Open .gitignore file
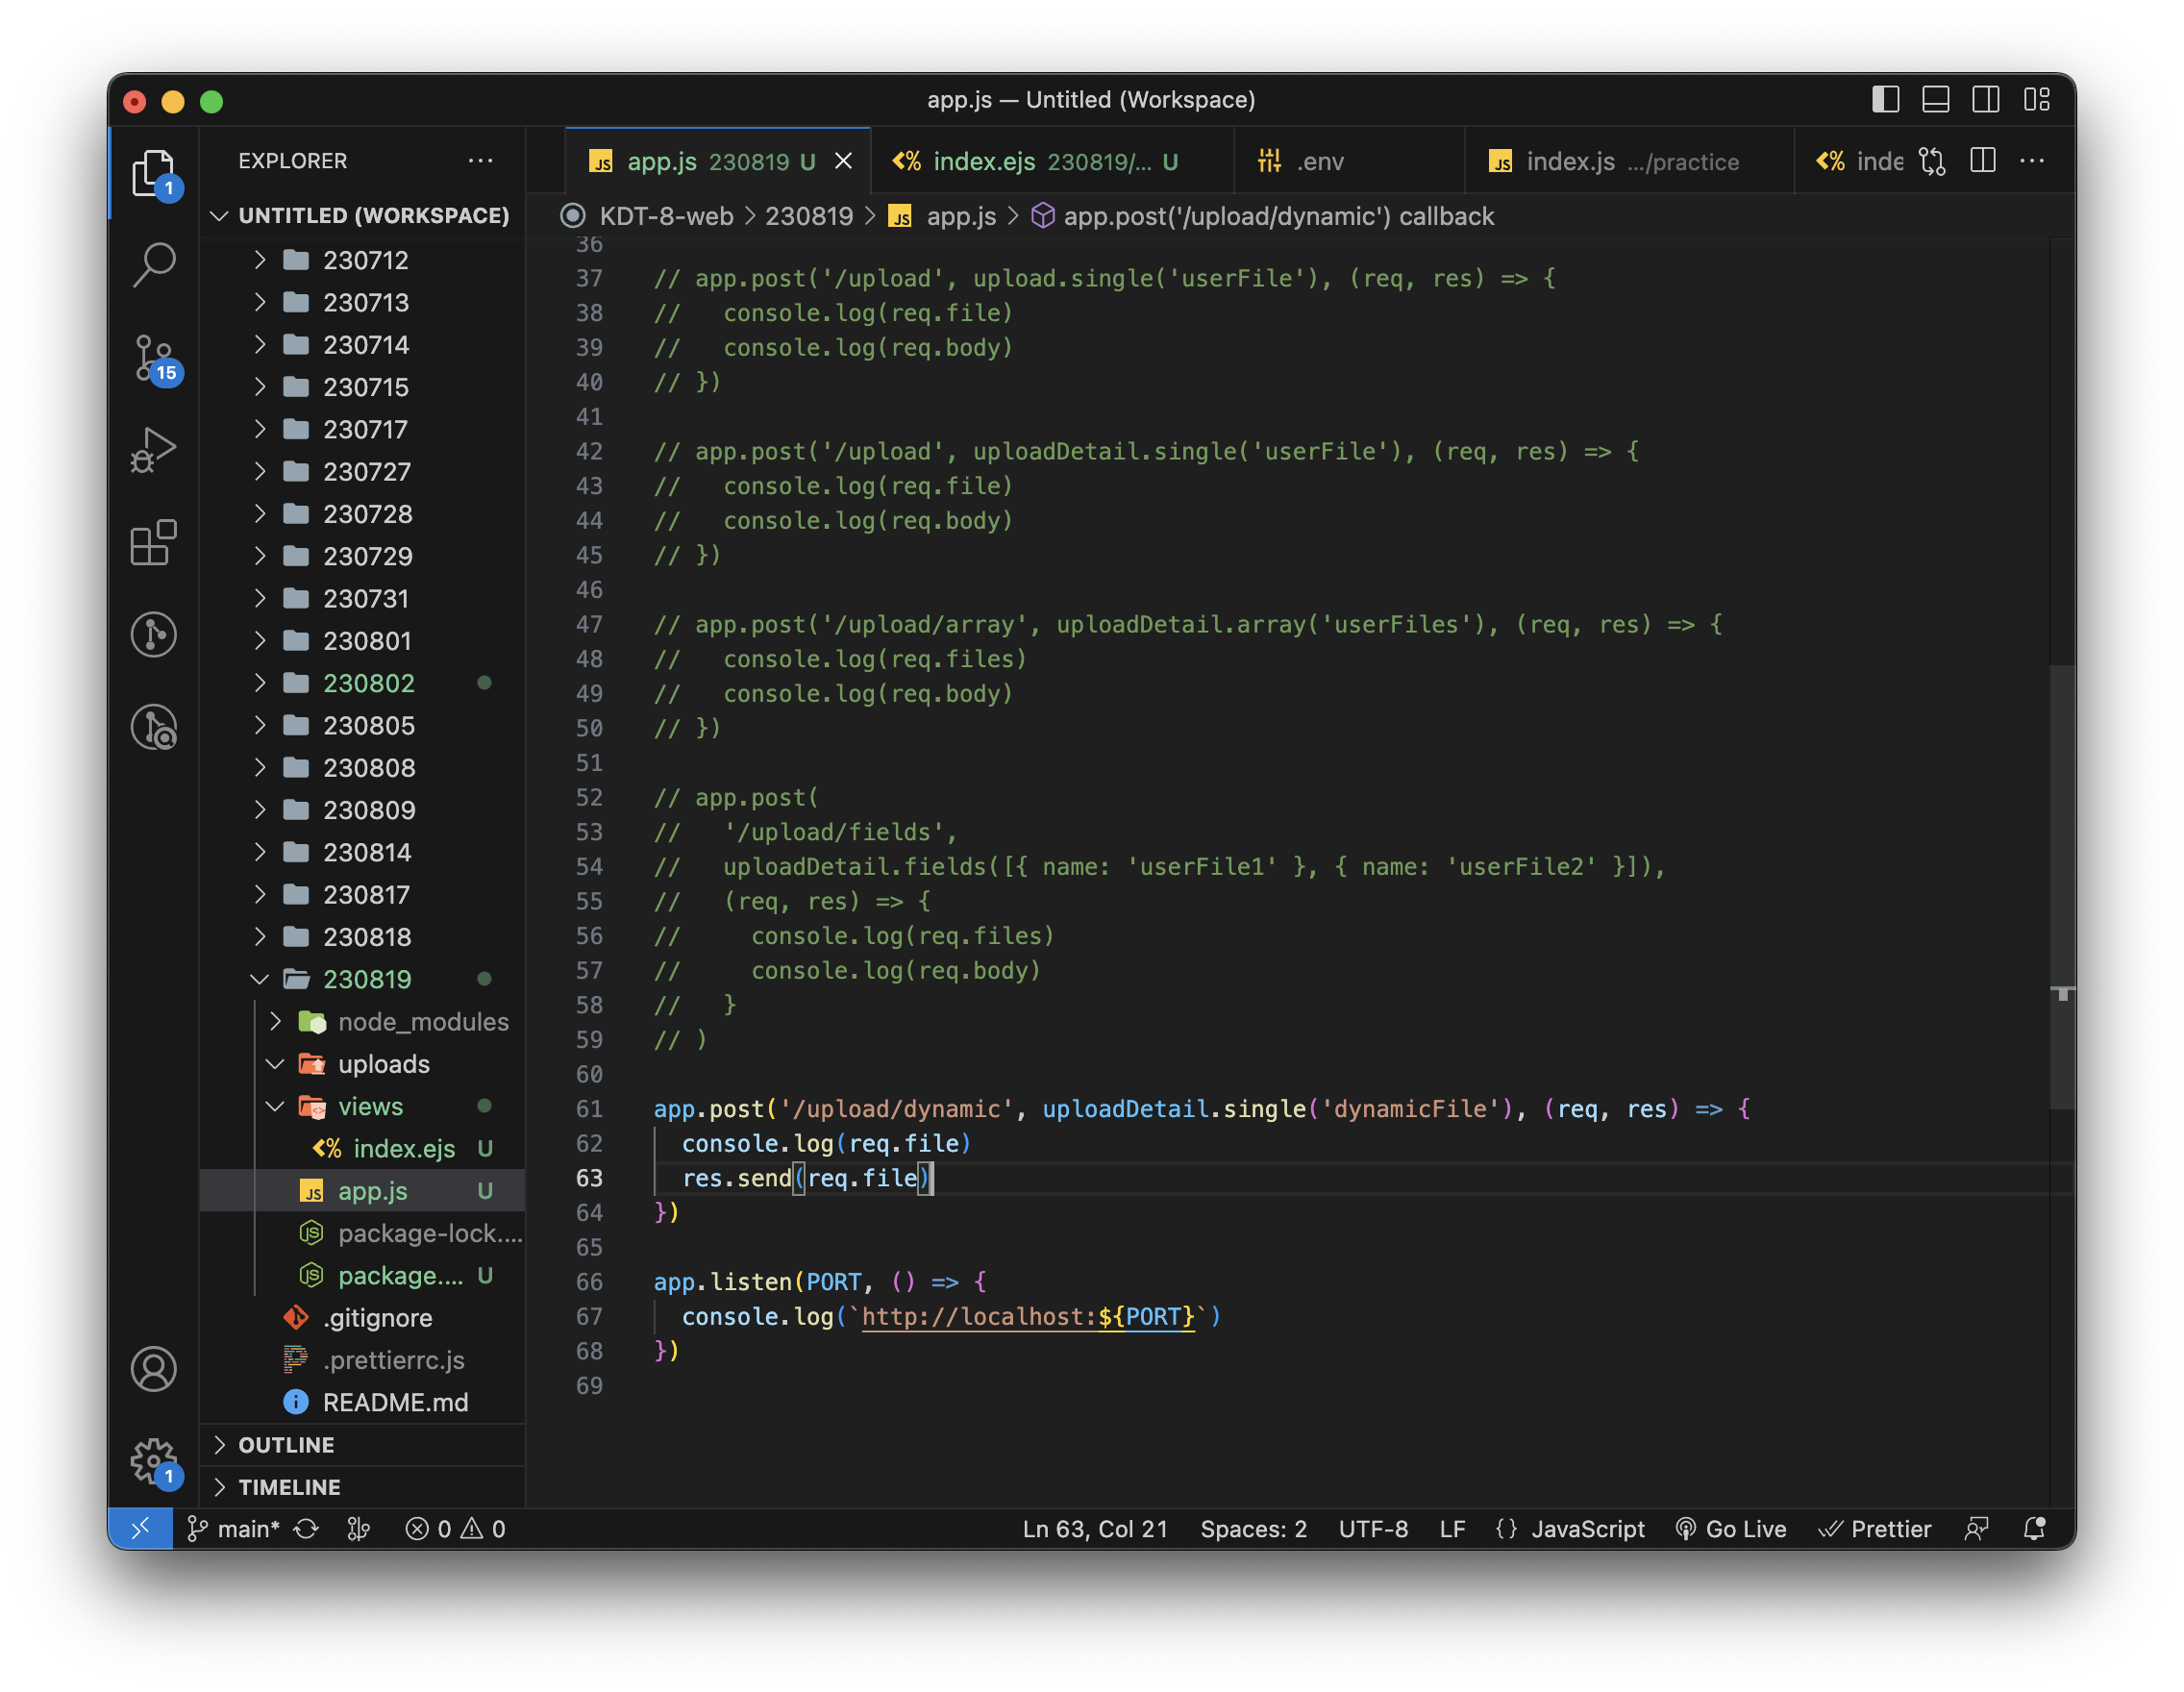 click(363, 1318)
